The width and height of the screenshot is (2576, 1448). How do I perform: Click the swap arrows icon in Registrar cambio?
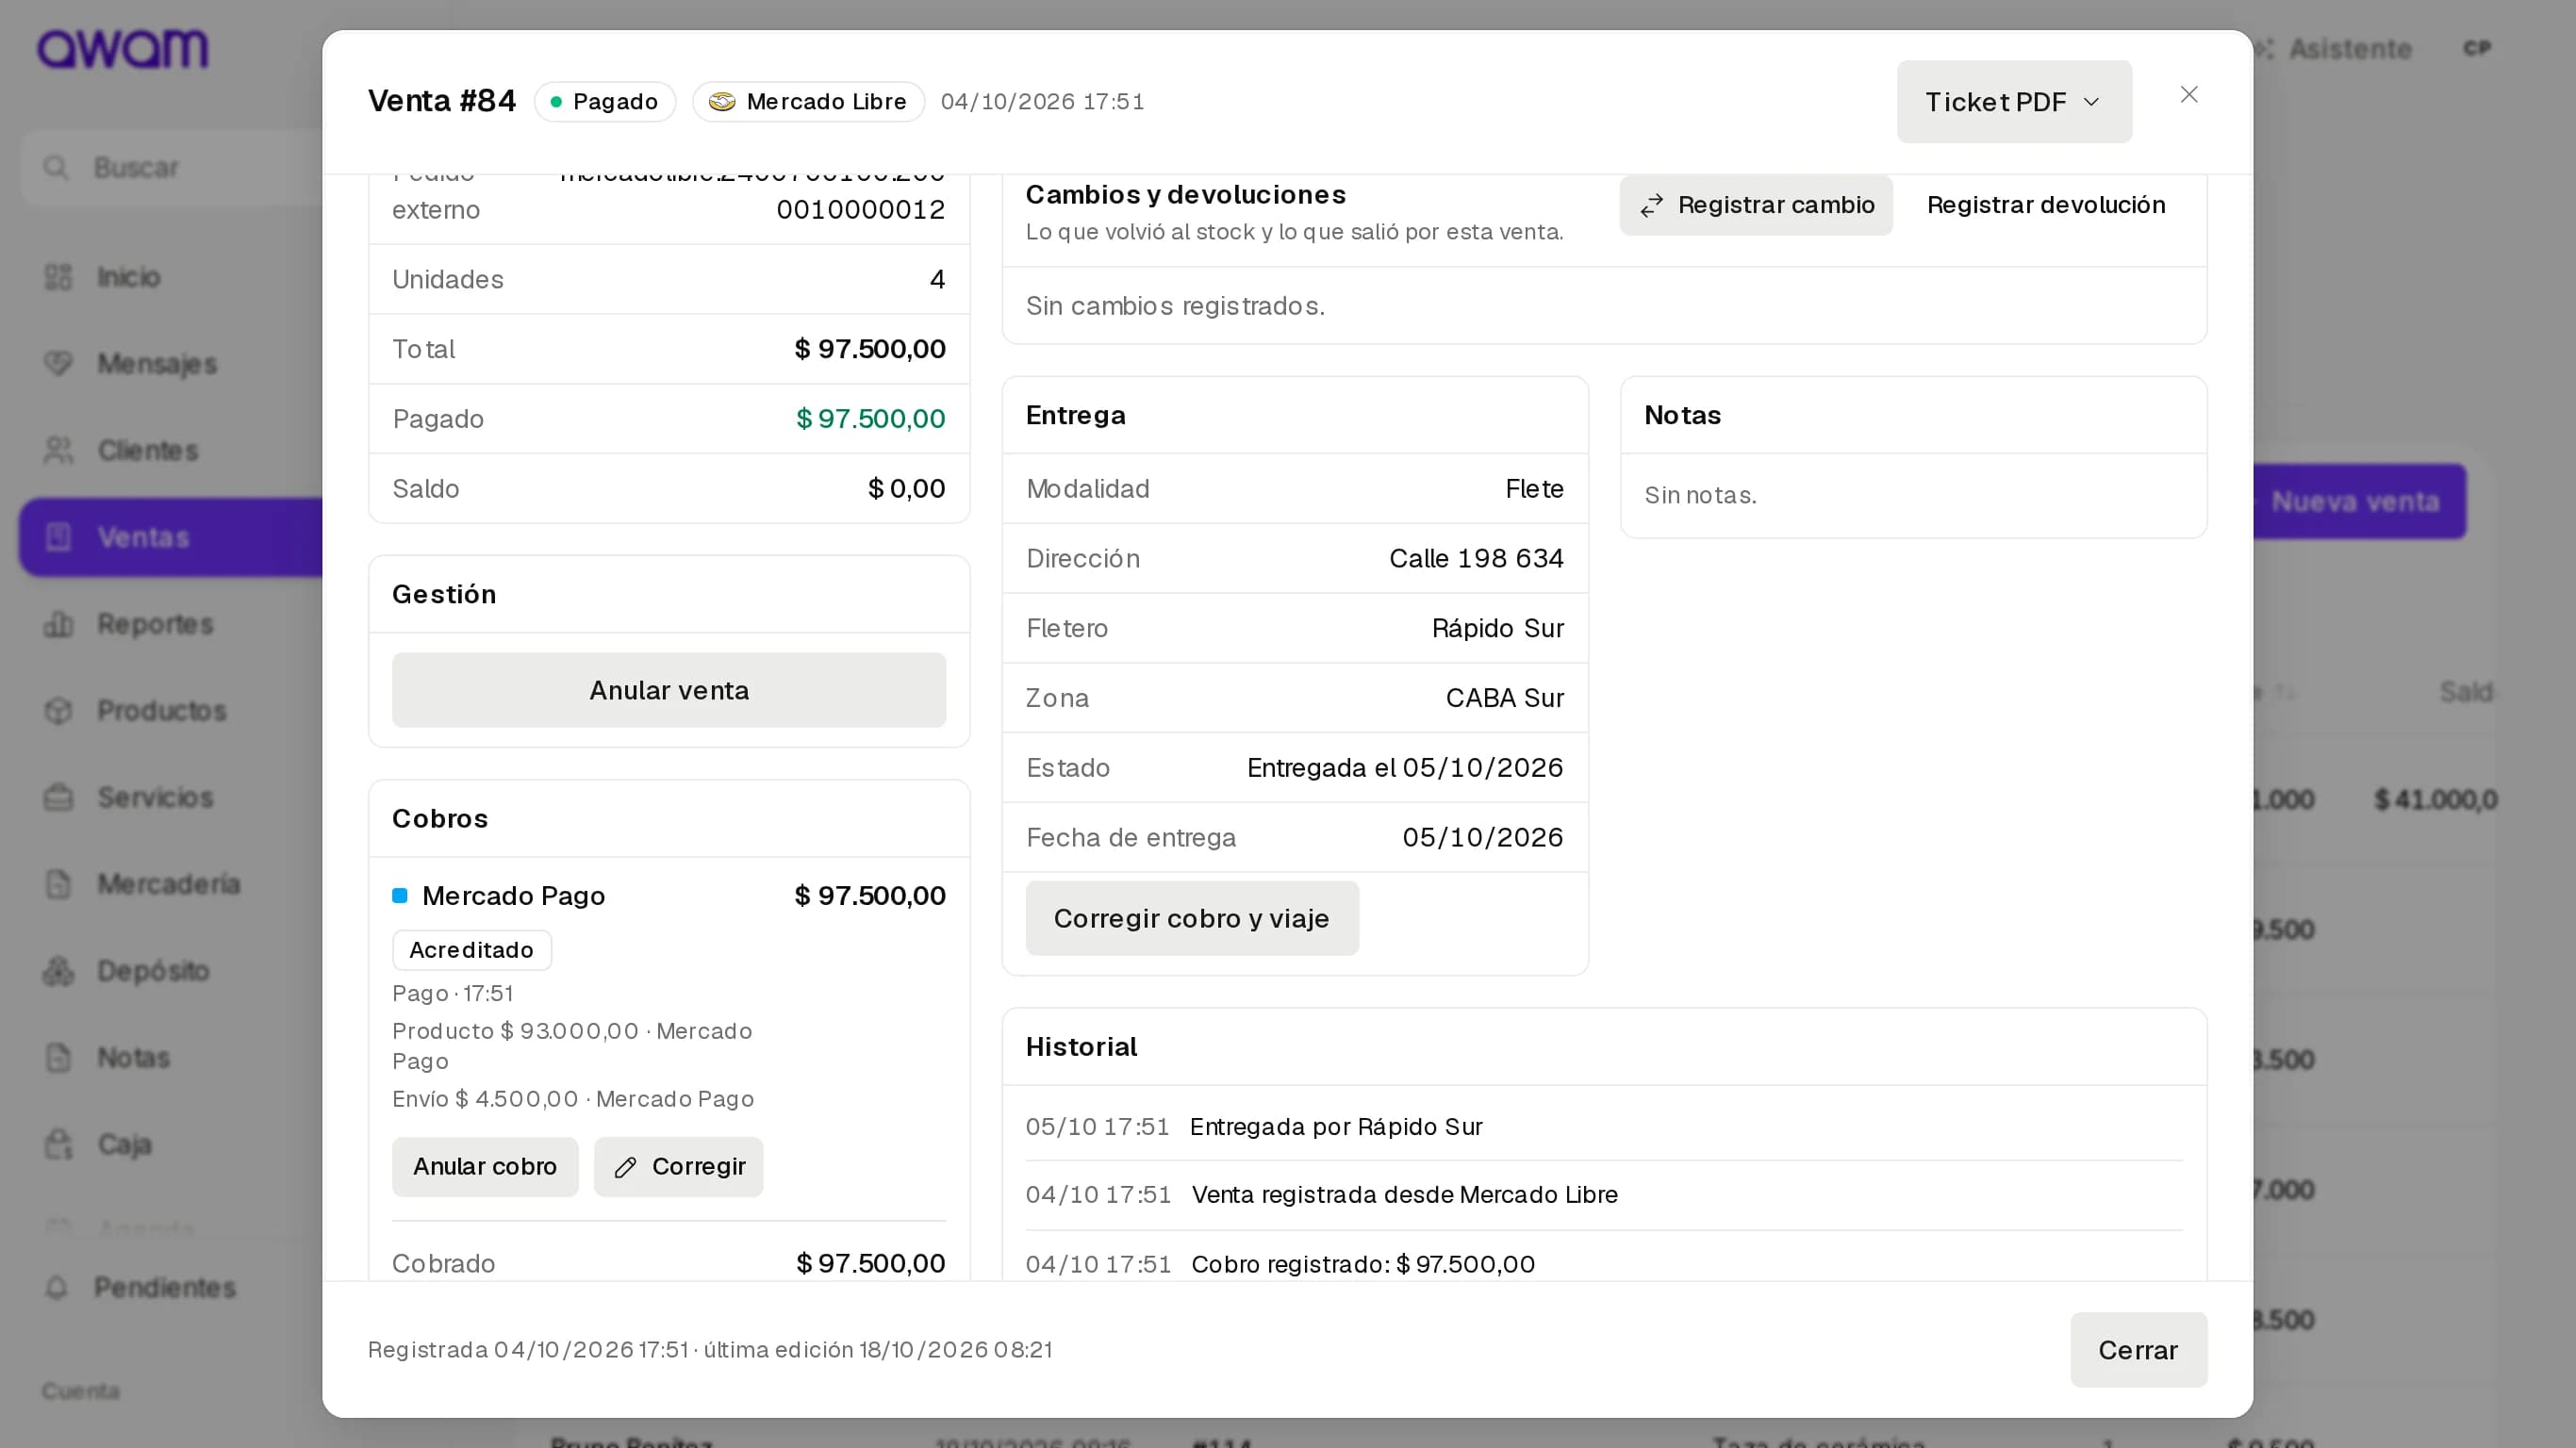[x=1651, y=205]
